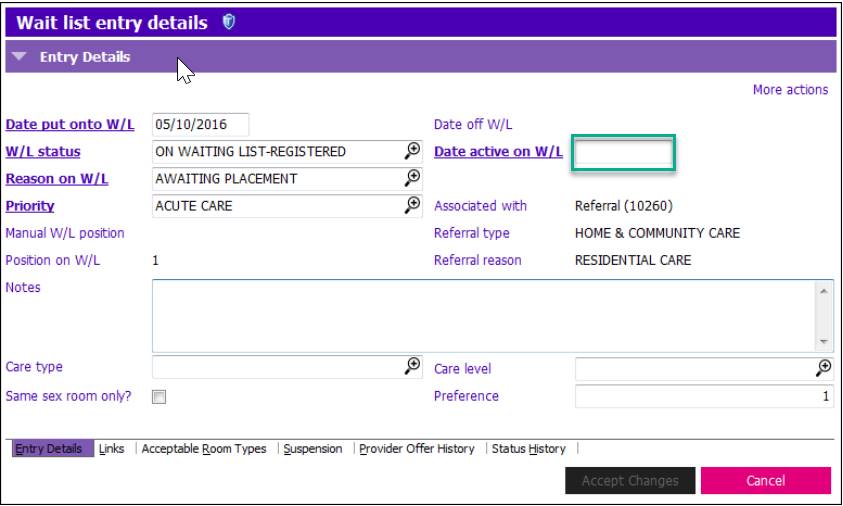The height and width of the screenshot is (506, 843).
Task: Open lookup icon for Care level
Action: tap(824, 368)
